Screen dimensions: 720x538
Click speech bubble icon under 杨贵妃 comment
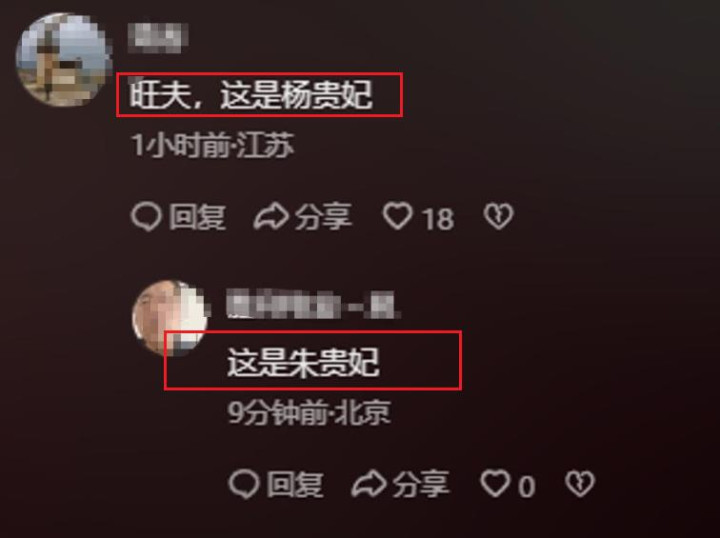click(146, 217)
